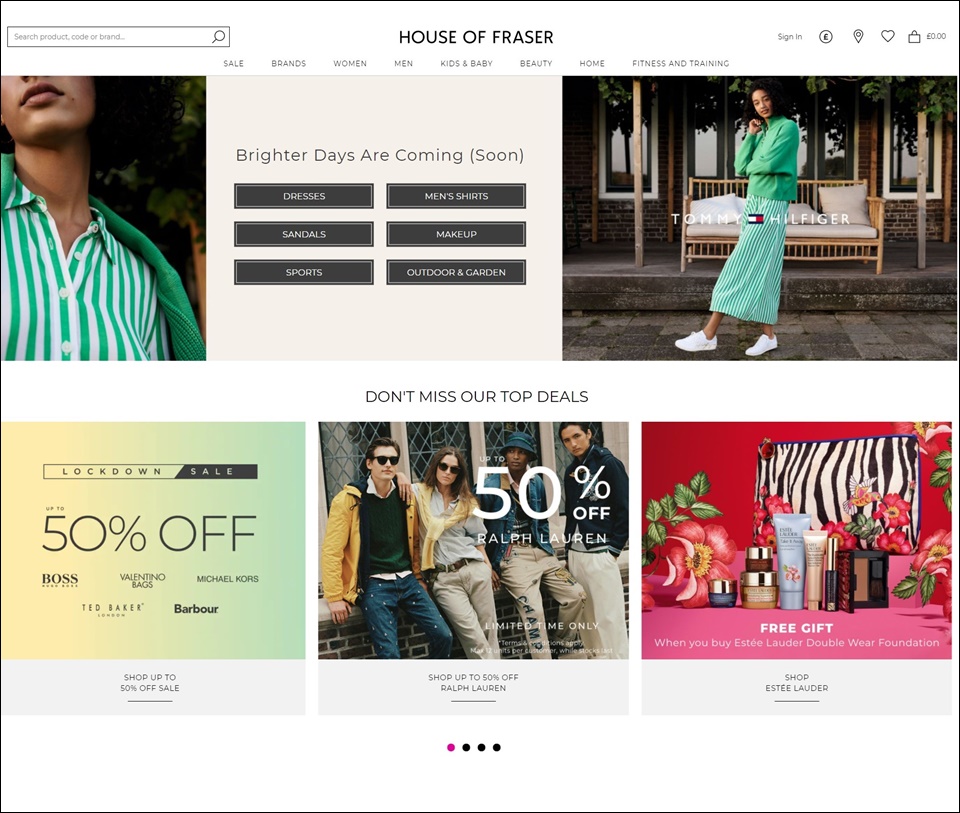Focus the product search field
The width and height of the screenshot is (960, 813).
(x=118, y=37)
